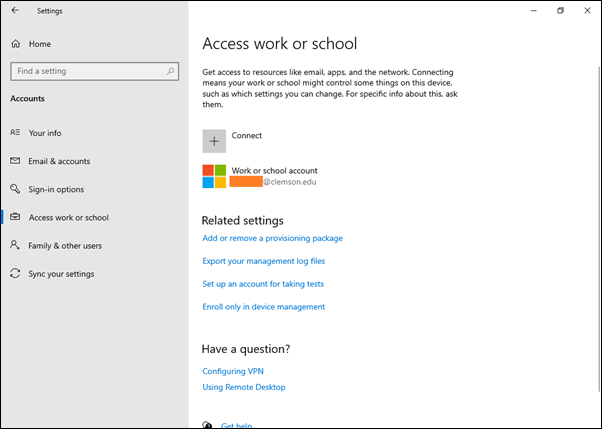Click the Your info person icon
This screenshot has width=602, height=429.
tap(15, 133)
